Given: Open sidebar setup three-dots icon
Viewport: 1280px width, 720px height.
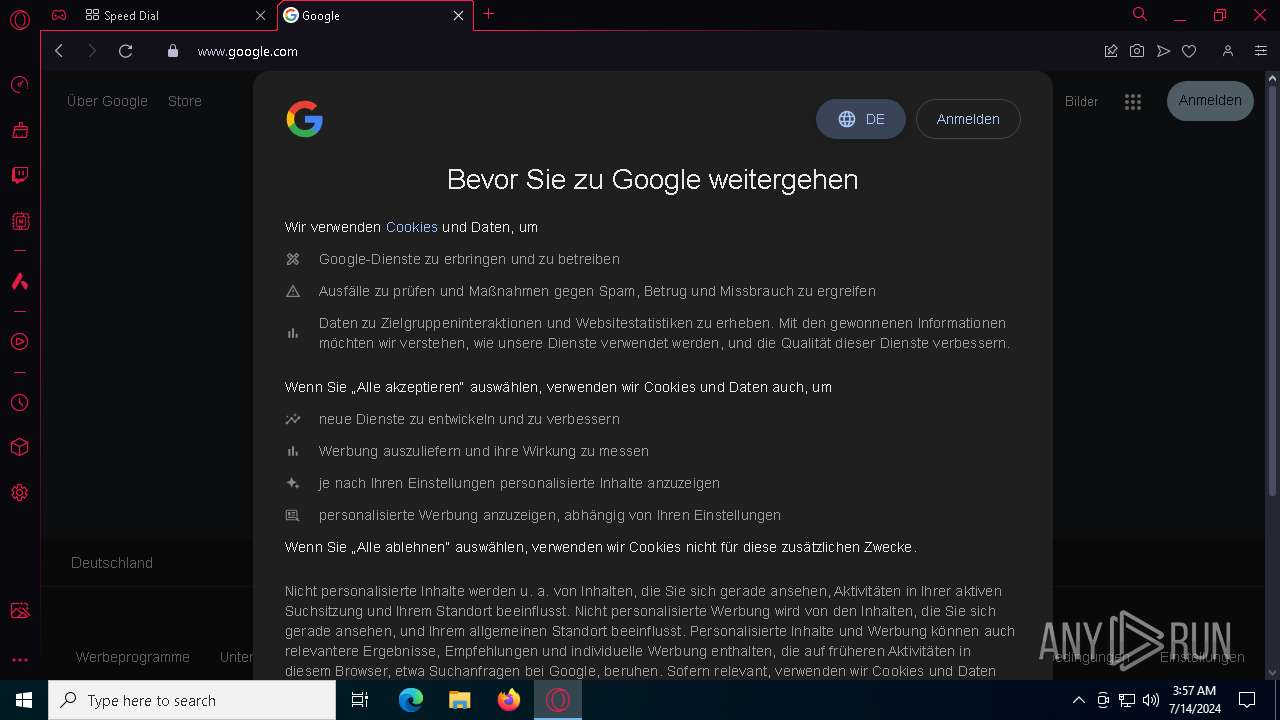Looking at the screenshot, I should pos(19,660).
